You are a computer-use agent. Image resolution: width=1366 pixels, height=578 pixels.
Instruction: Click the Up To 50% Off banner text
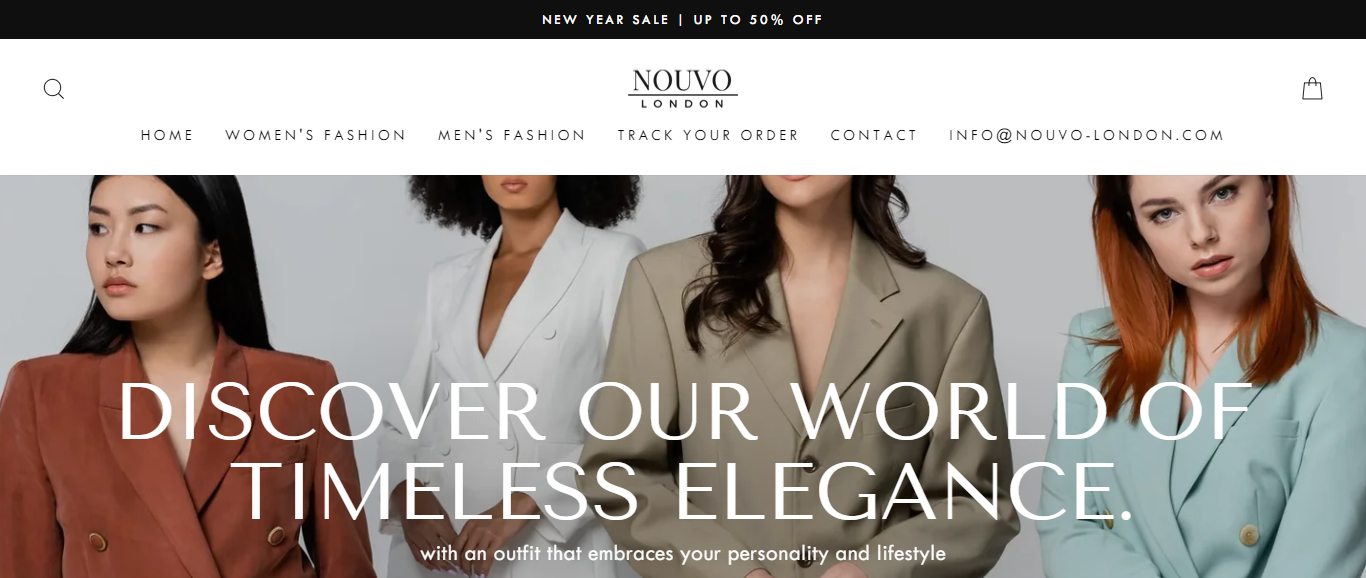click(758, 20)
